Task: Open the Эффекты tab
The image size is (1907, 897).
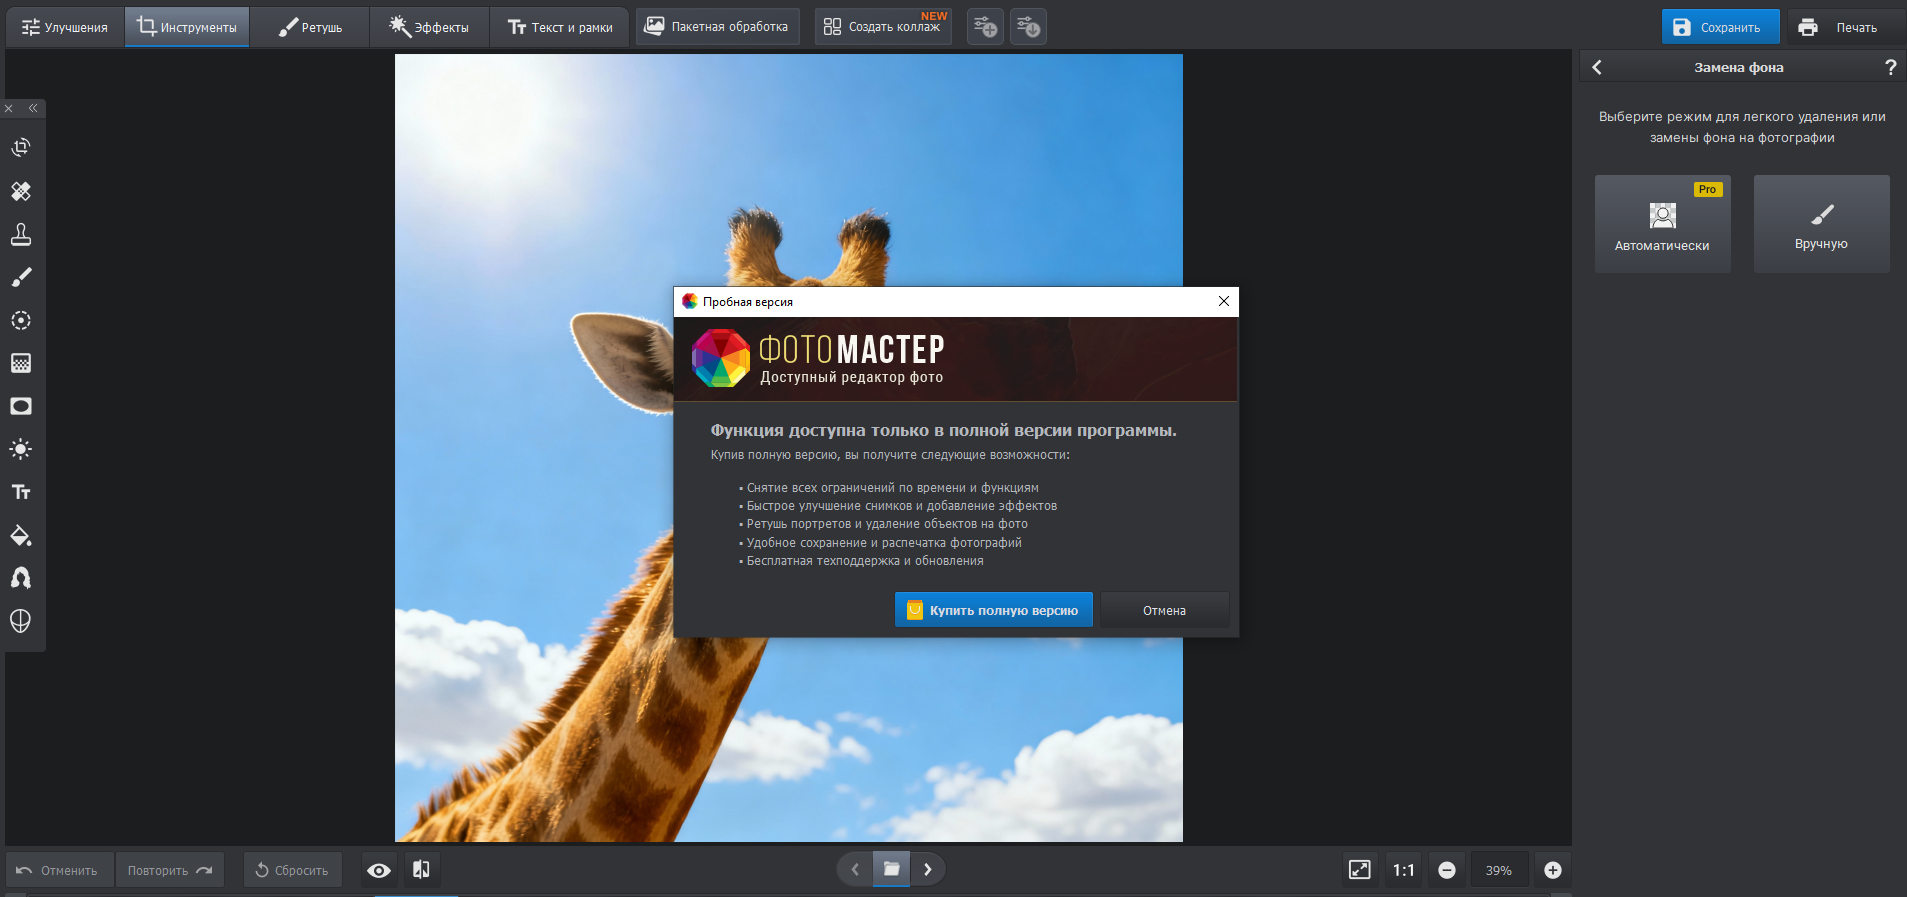Action: click(x=429, y=27)
